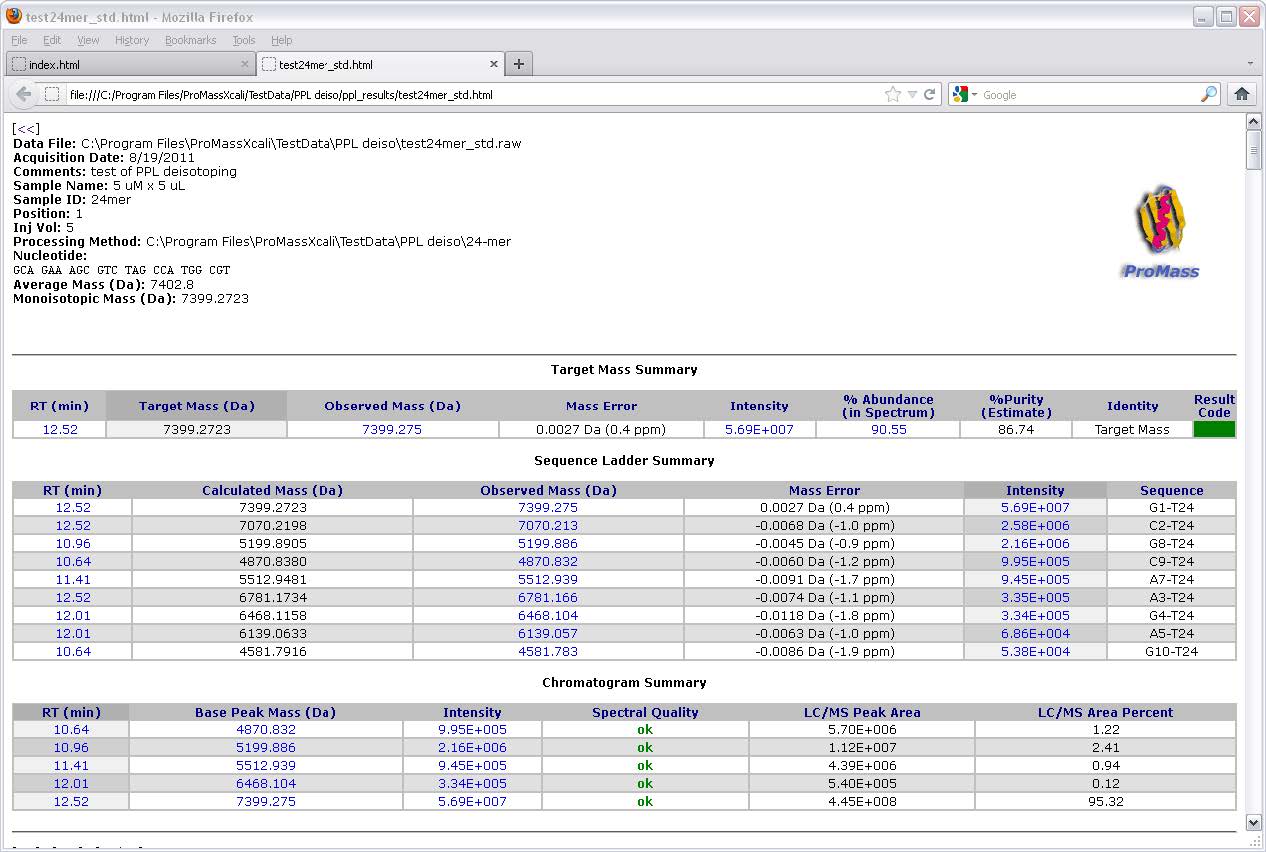
Task: Click observed mass 5199.886 in Sequence Ladder
Action: point(548,543)
